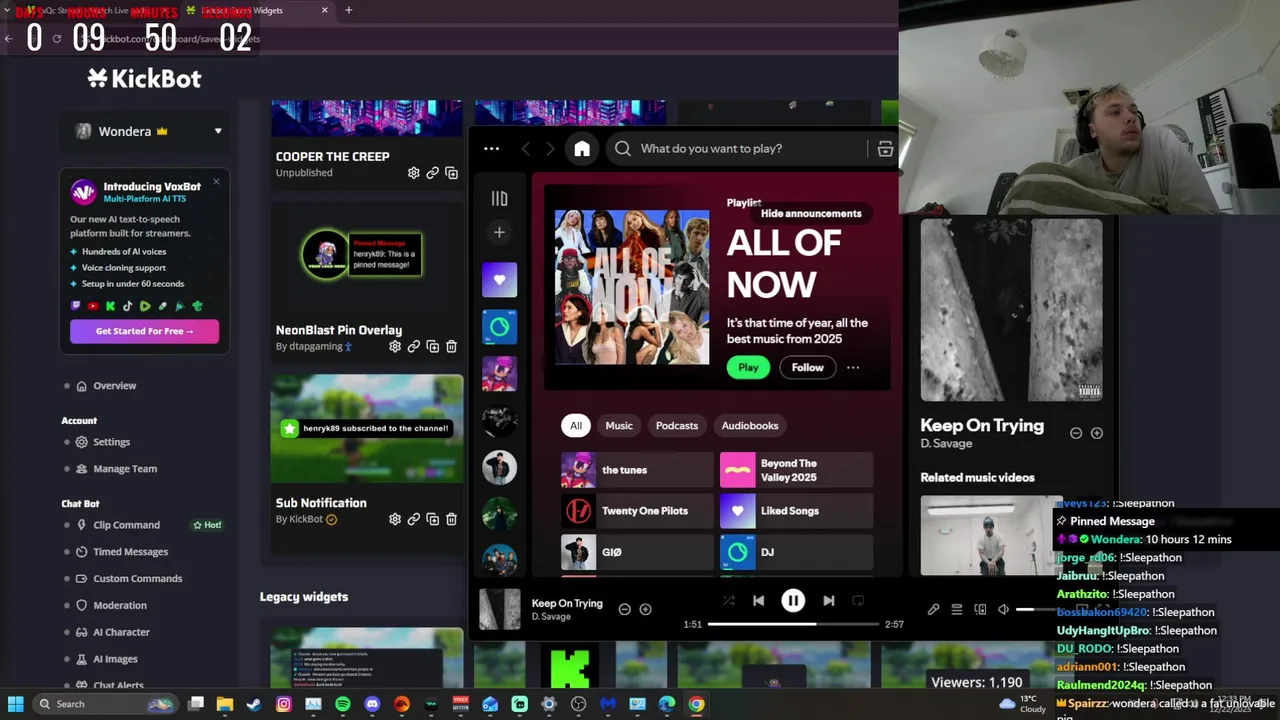
Task: Open Spotify Home icon
Action: point(582,149)
